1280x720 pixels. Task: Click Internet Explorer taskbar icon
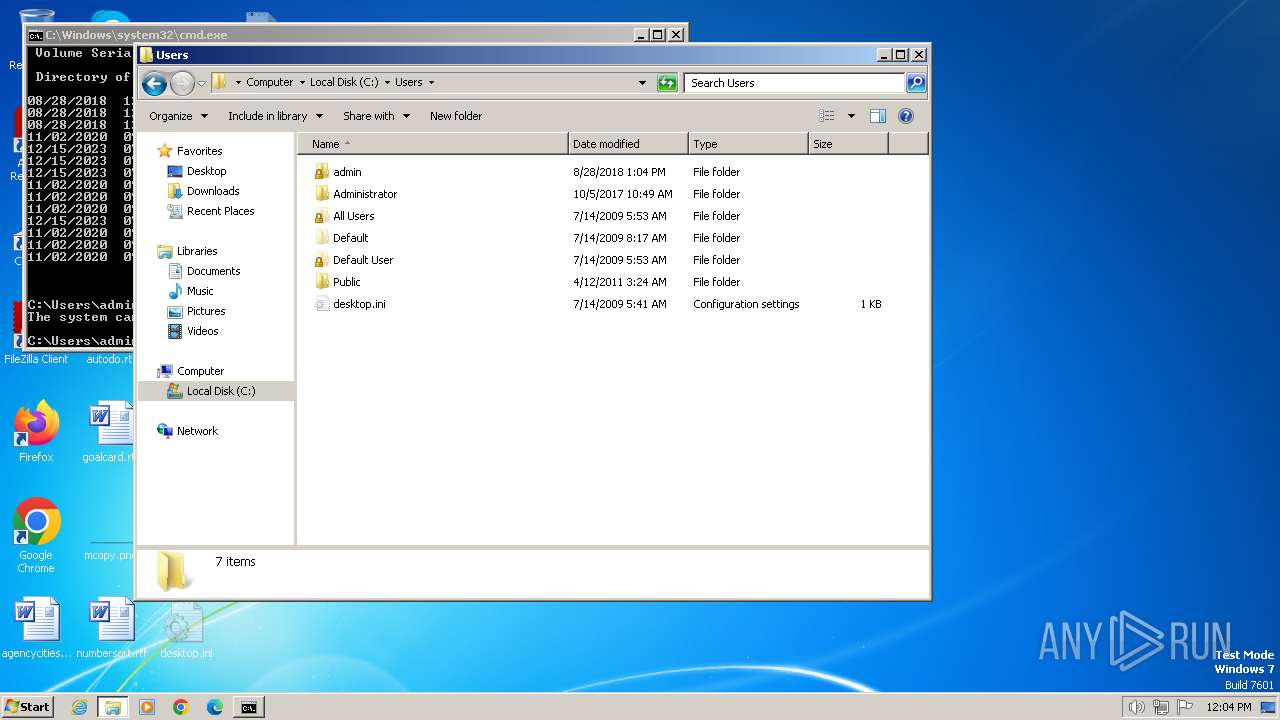79,707
